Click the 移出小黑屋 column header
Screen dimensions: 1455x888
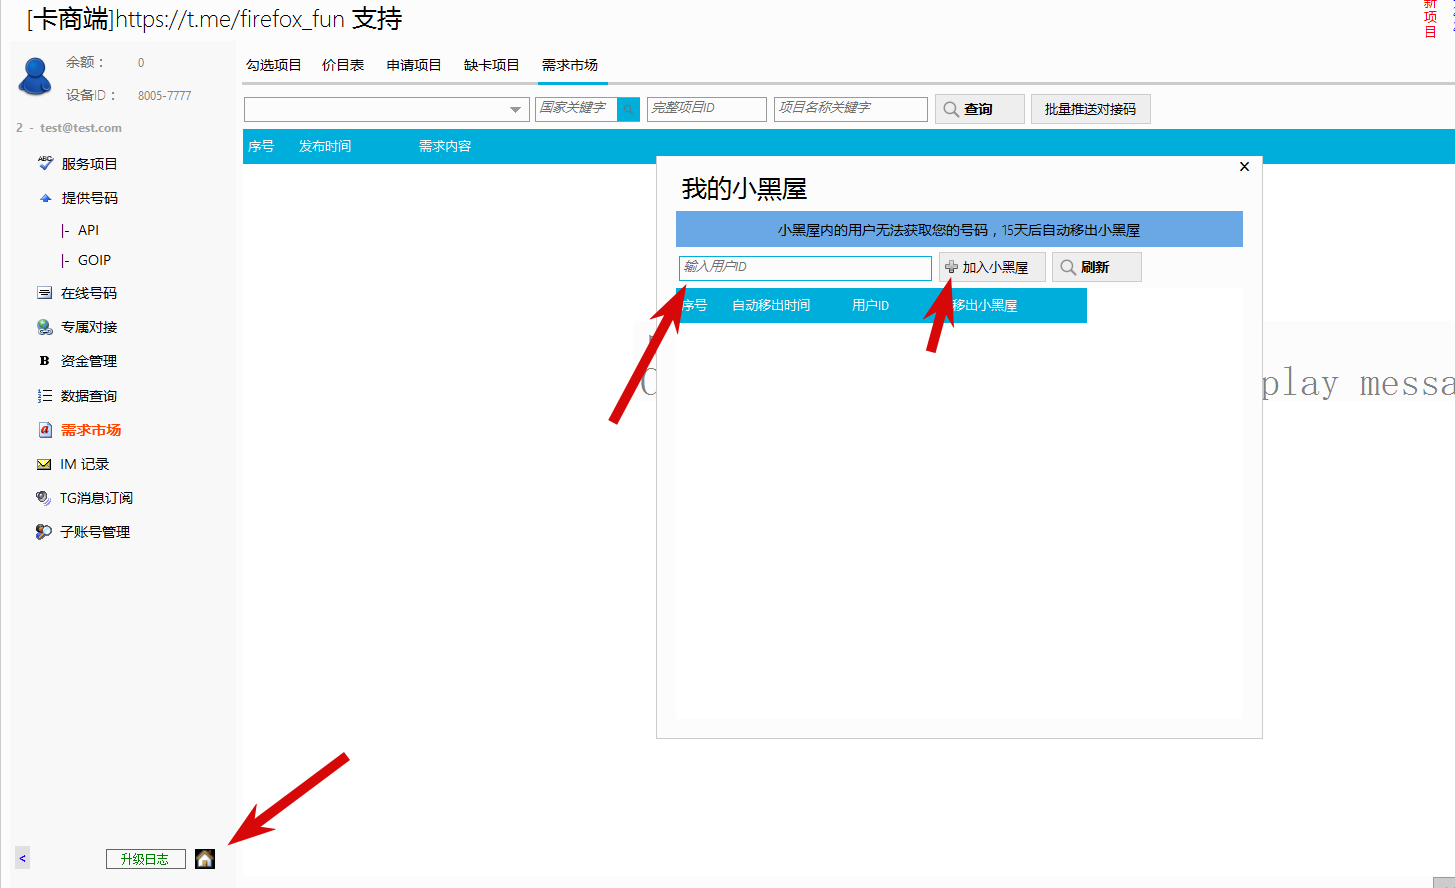click(x=984, y=305)
